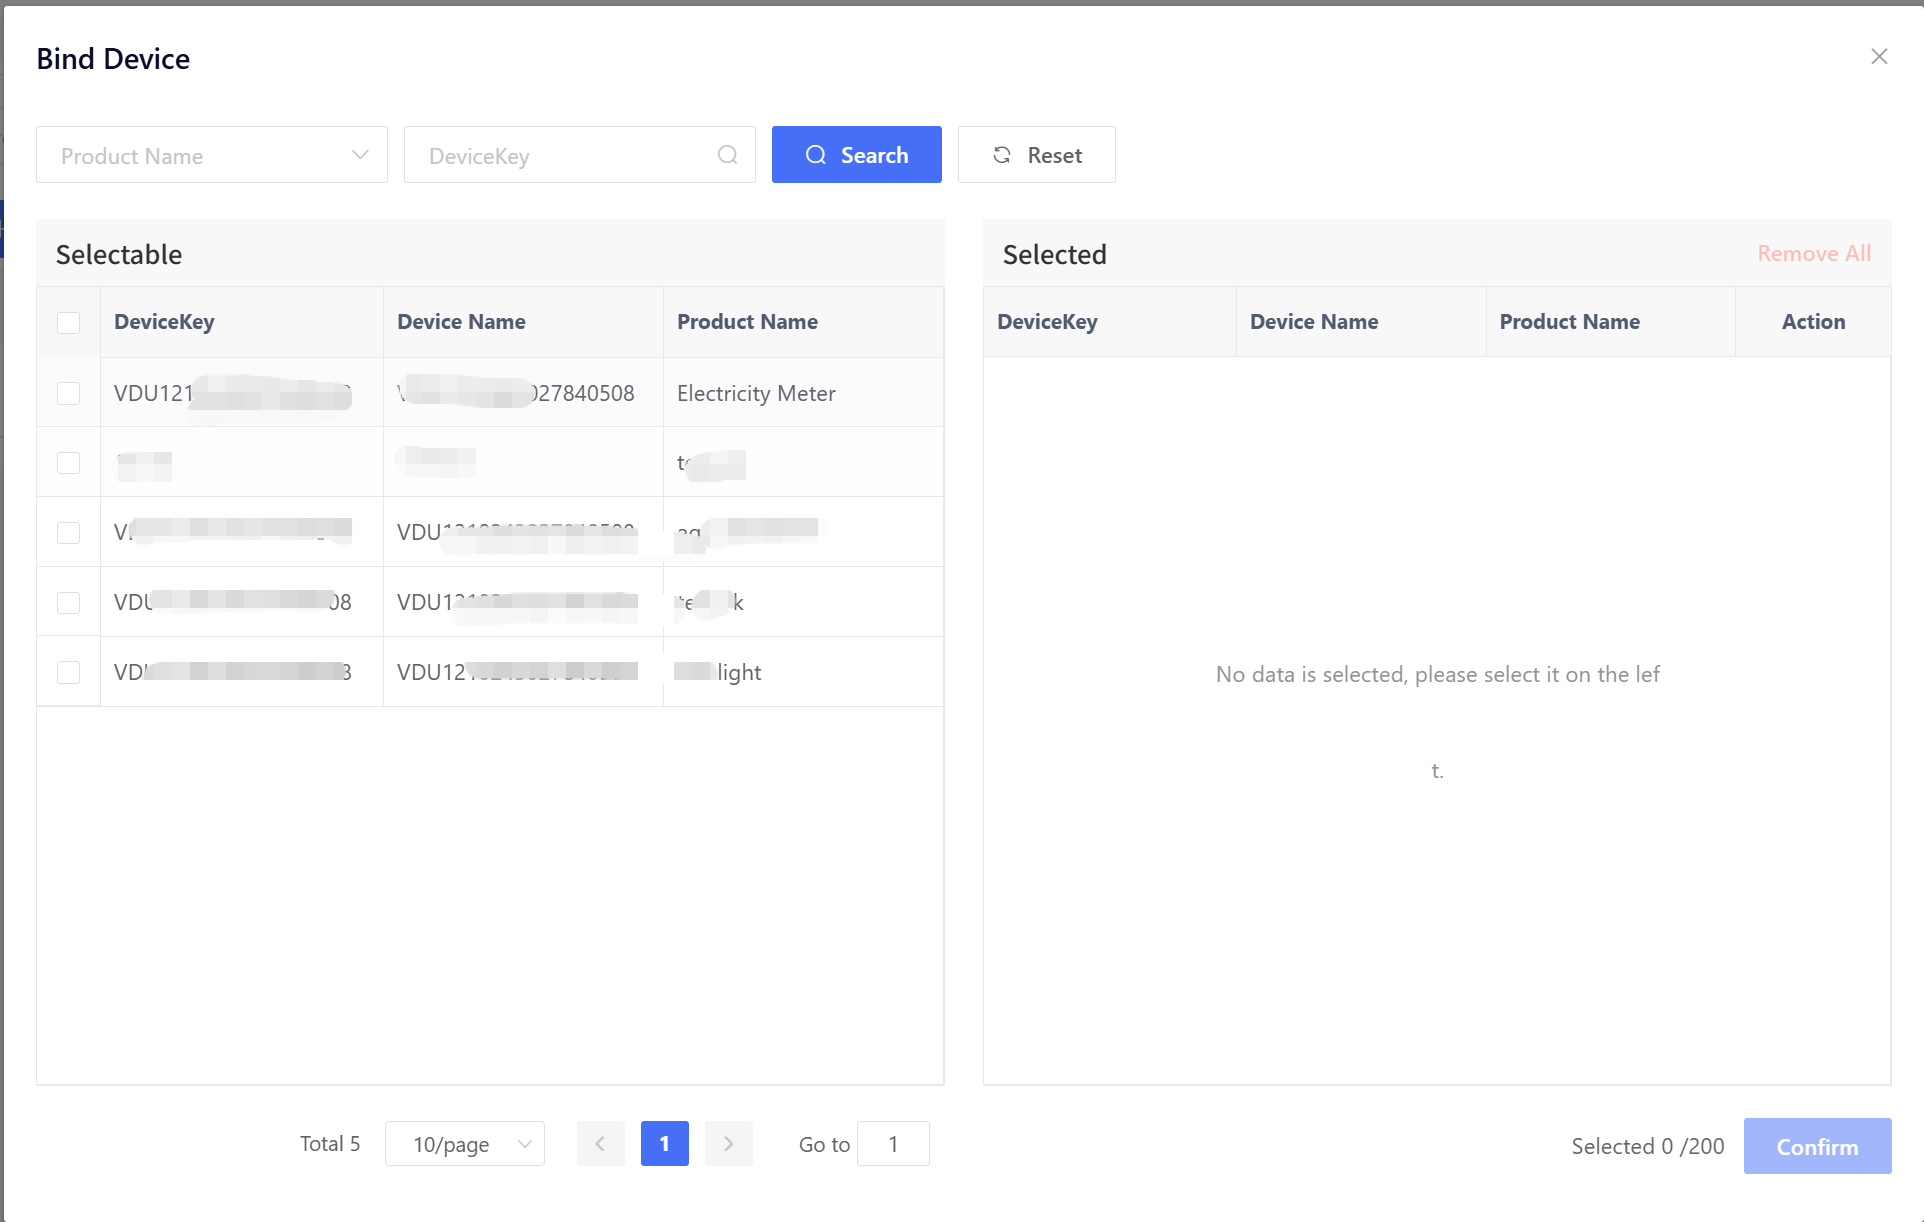Go to next page arrow
Image resolution: width=1924 pixels, height=1222 pixels.
point(728,1144)
